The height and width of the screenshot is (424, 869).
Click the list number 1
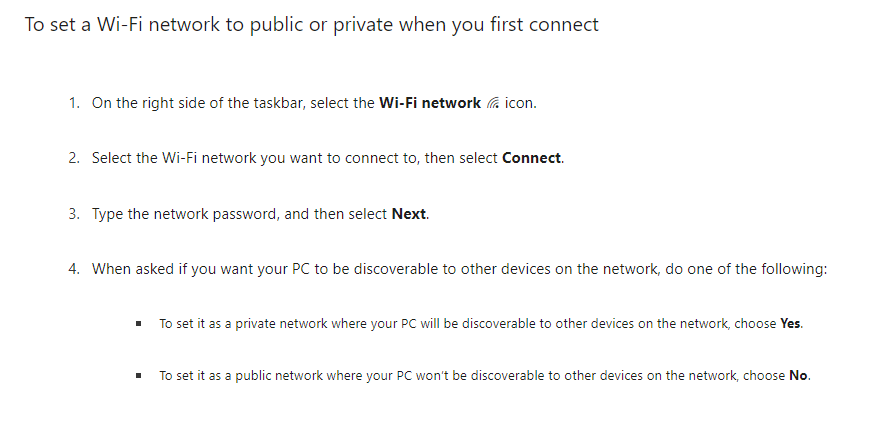(x=73, y=103)
